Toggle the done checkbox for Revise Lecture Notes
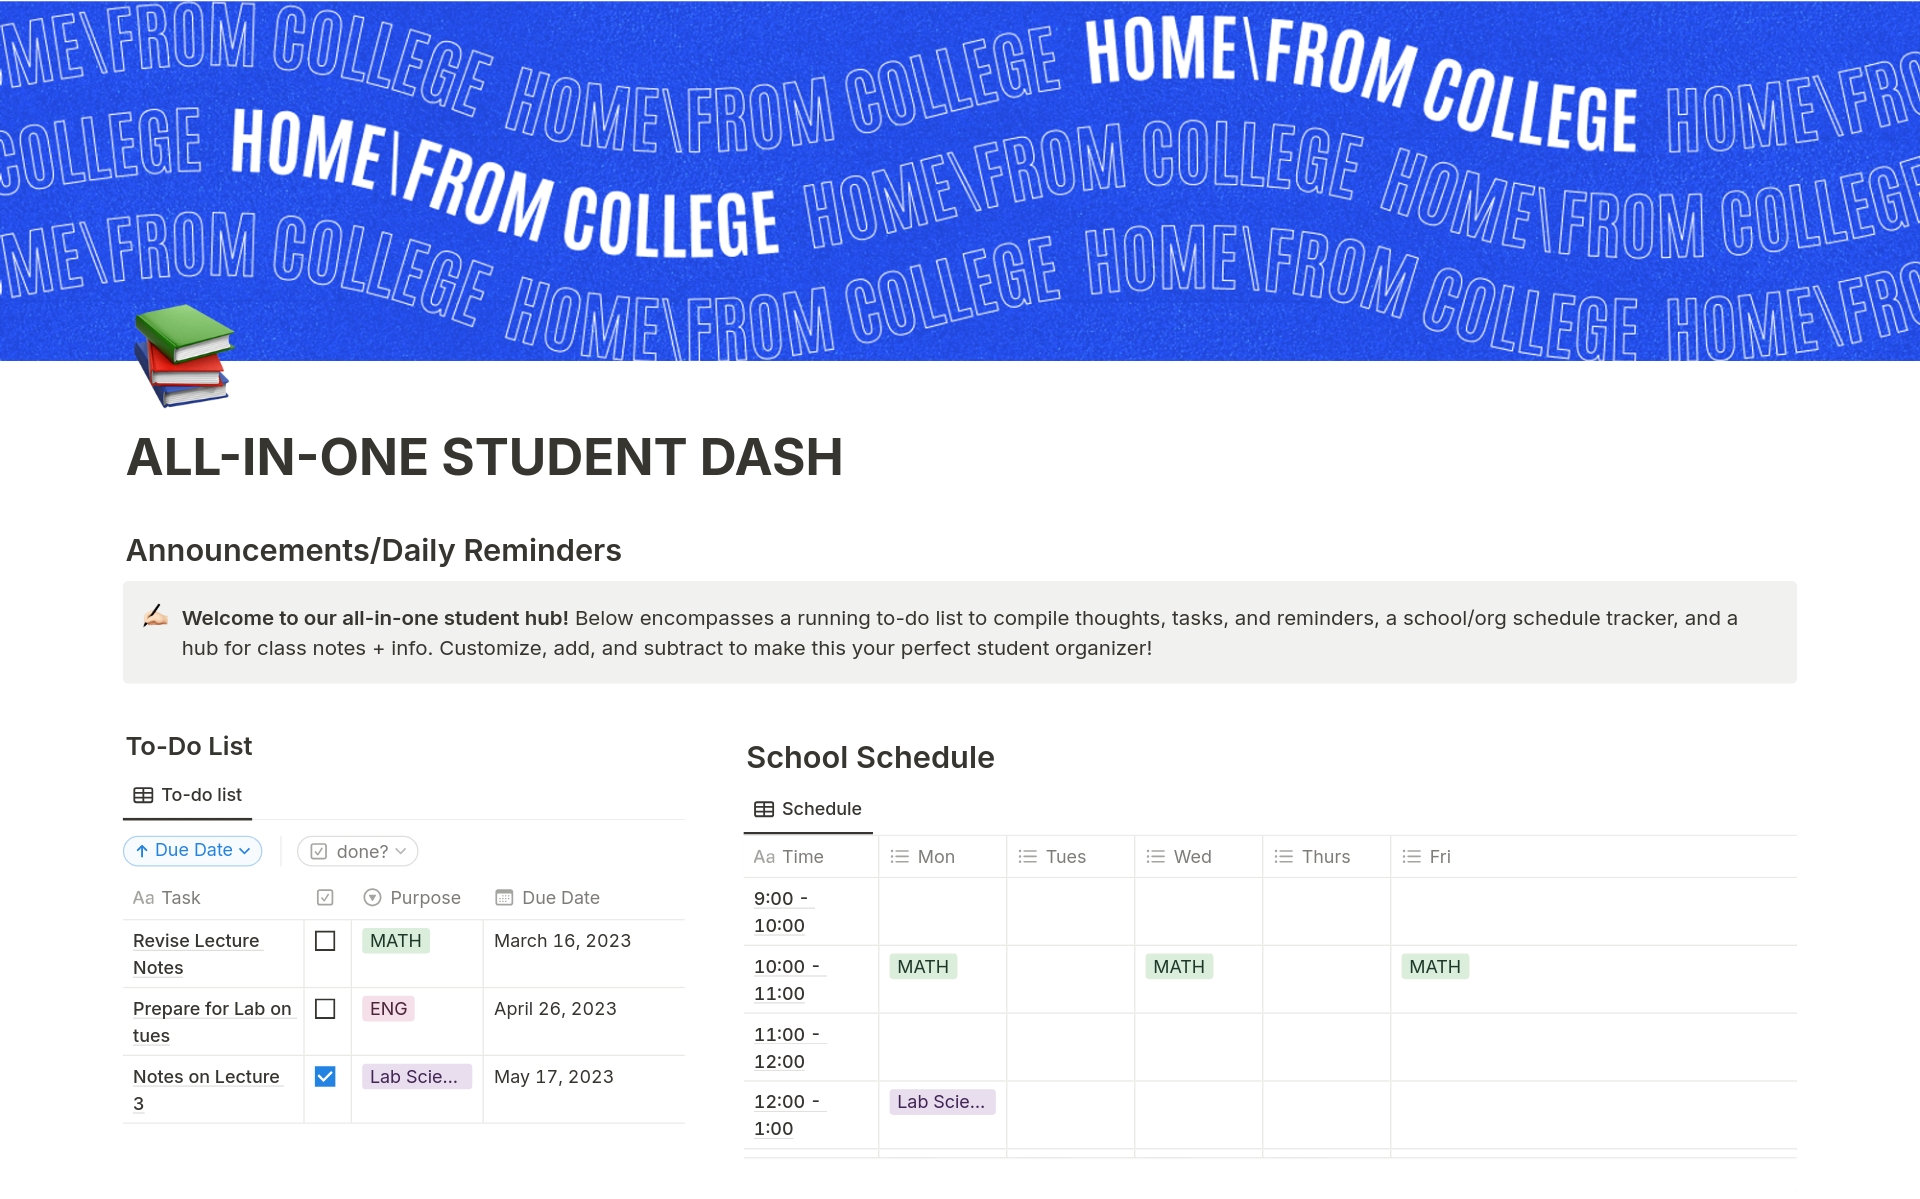Image resolution: width=1920 pixels, height=1199 pixels. click(323, 941)
